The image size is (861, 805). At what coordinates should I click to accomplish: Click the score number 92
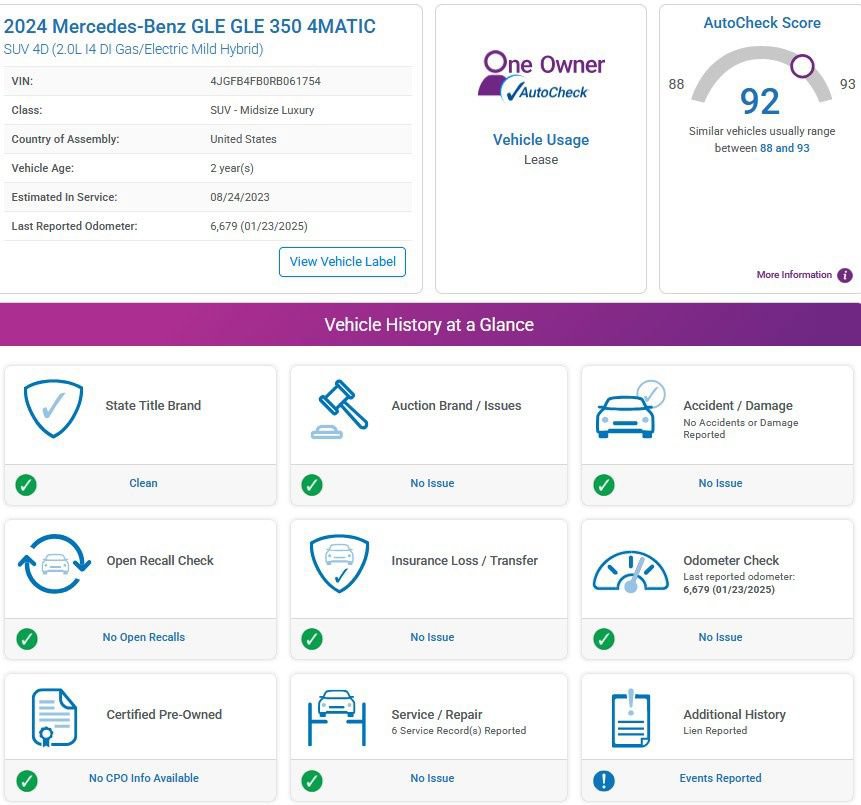(x=760, y=102)
